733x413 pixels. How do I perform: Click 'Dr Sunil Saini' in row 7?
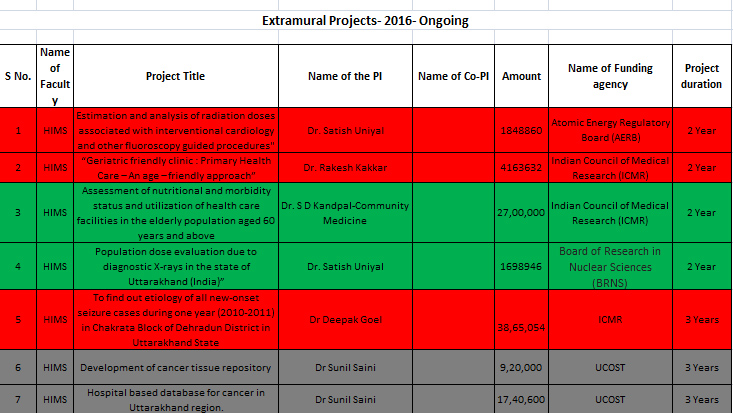(x=345, y=399)
